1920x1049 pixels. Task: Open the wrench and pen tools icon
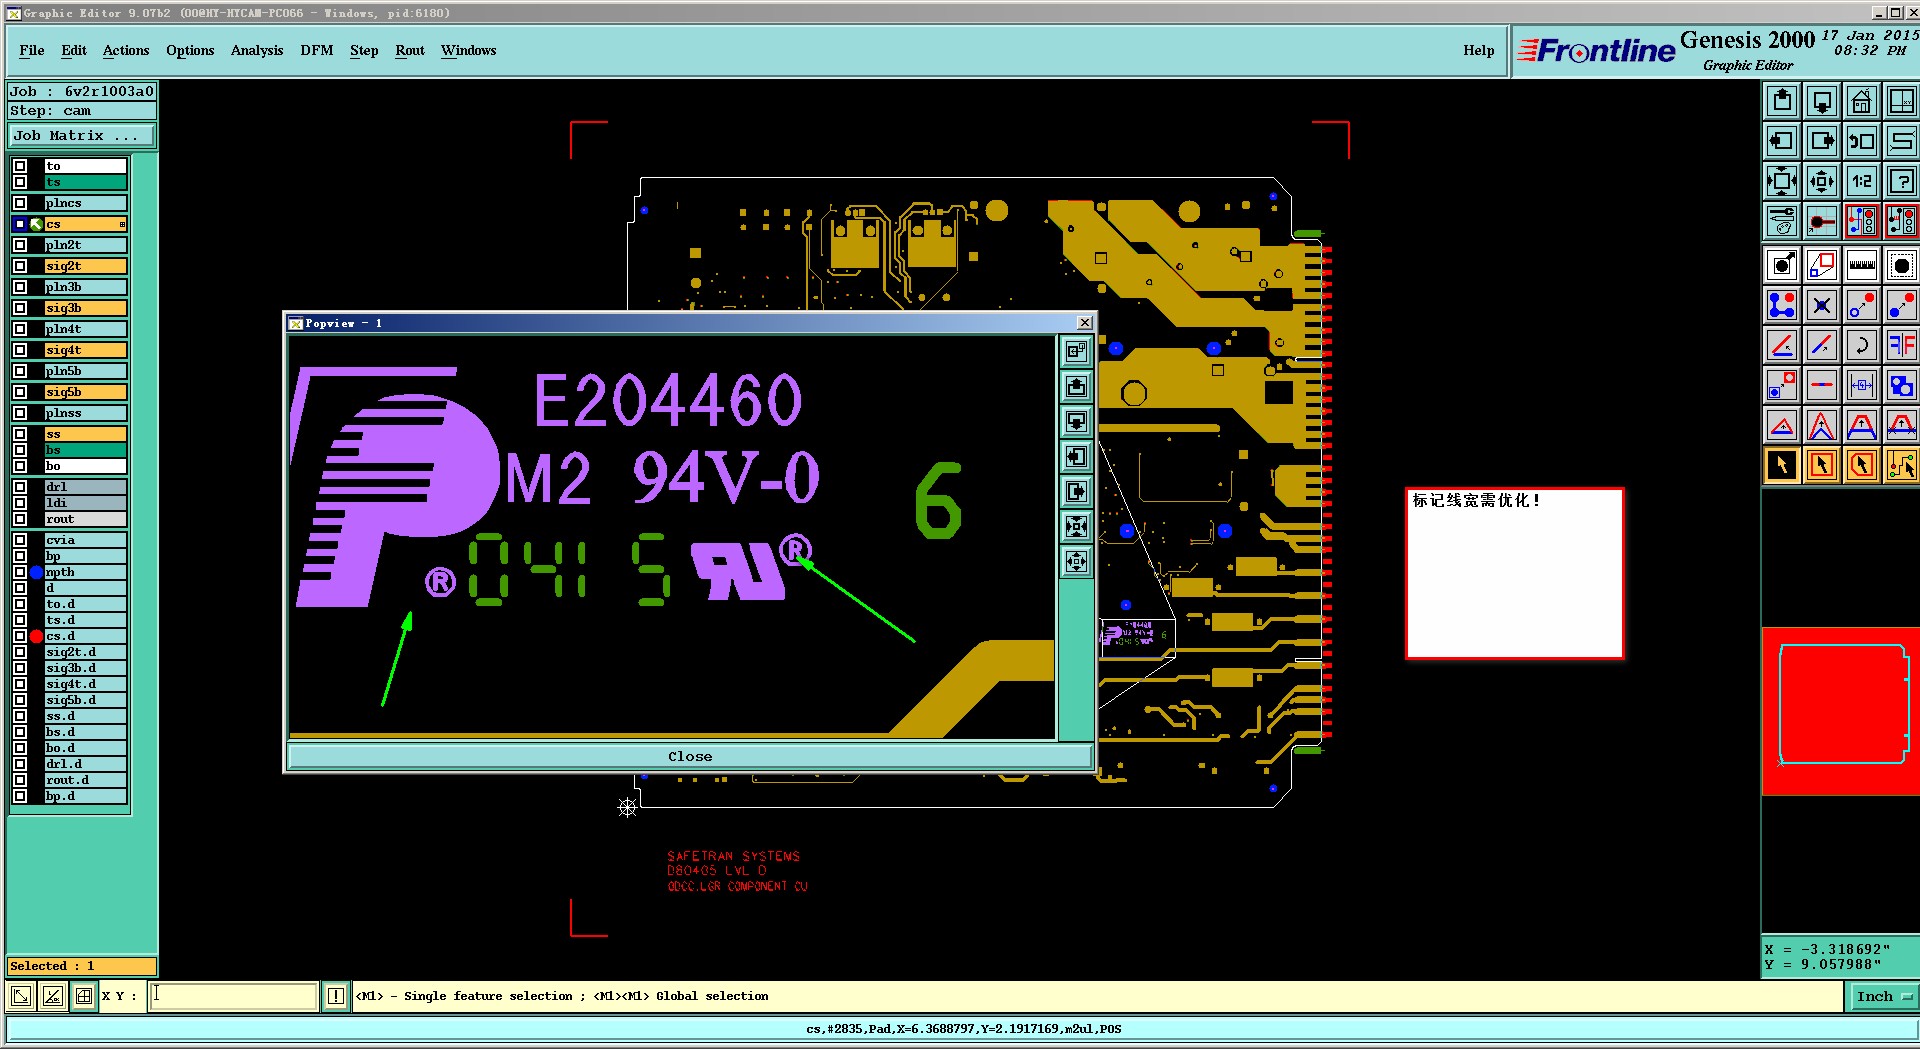coord(1782,221)
